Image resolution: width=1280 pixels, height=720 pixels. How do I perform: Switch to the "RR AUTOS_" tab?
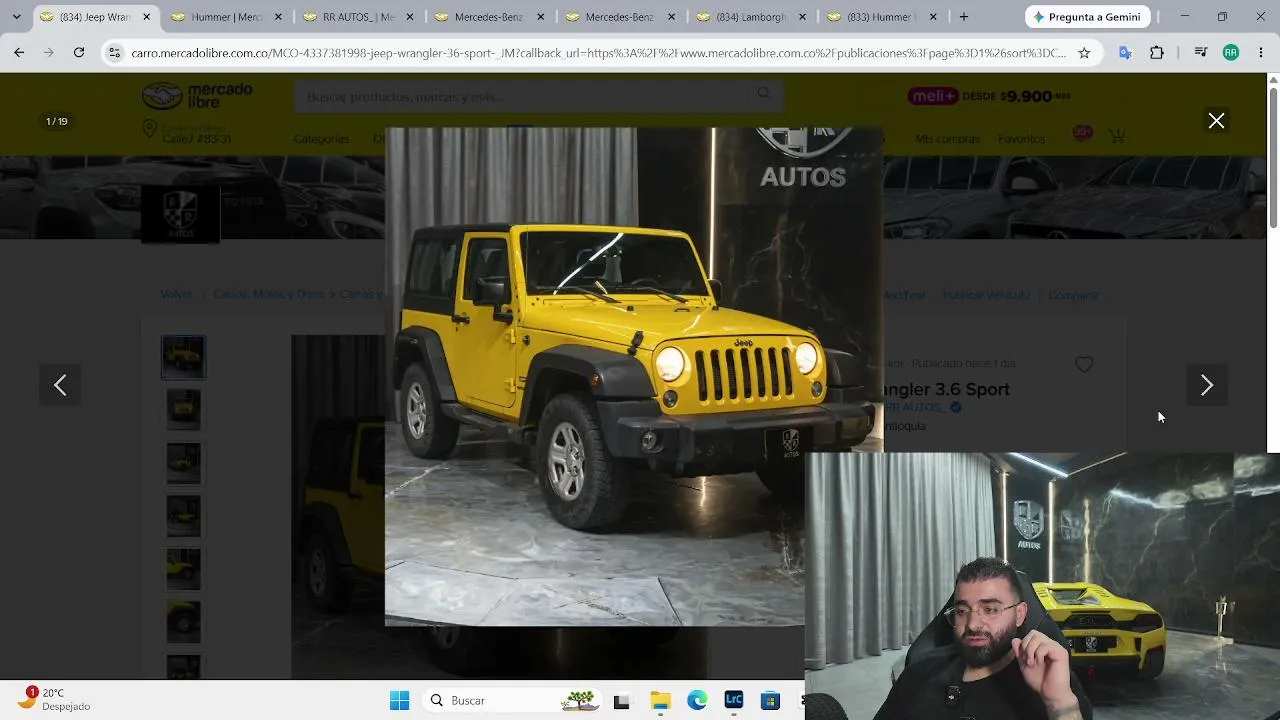pos(358,17)
